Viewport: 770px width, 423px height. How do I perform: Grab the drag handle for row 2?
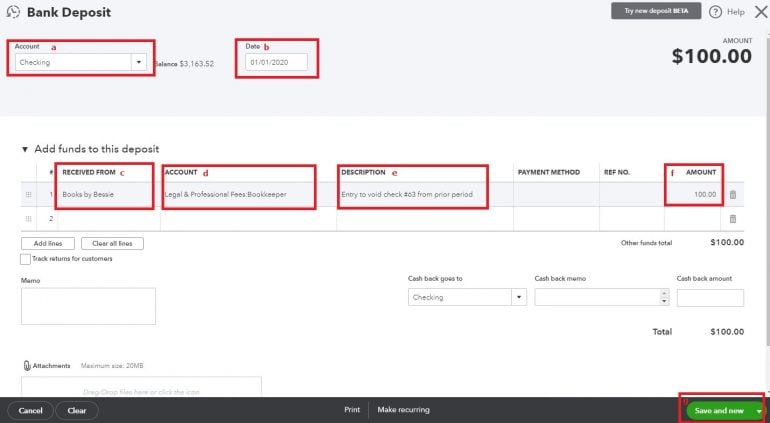[x=28, y=218]
